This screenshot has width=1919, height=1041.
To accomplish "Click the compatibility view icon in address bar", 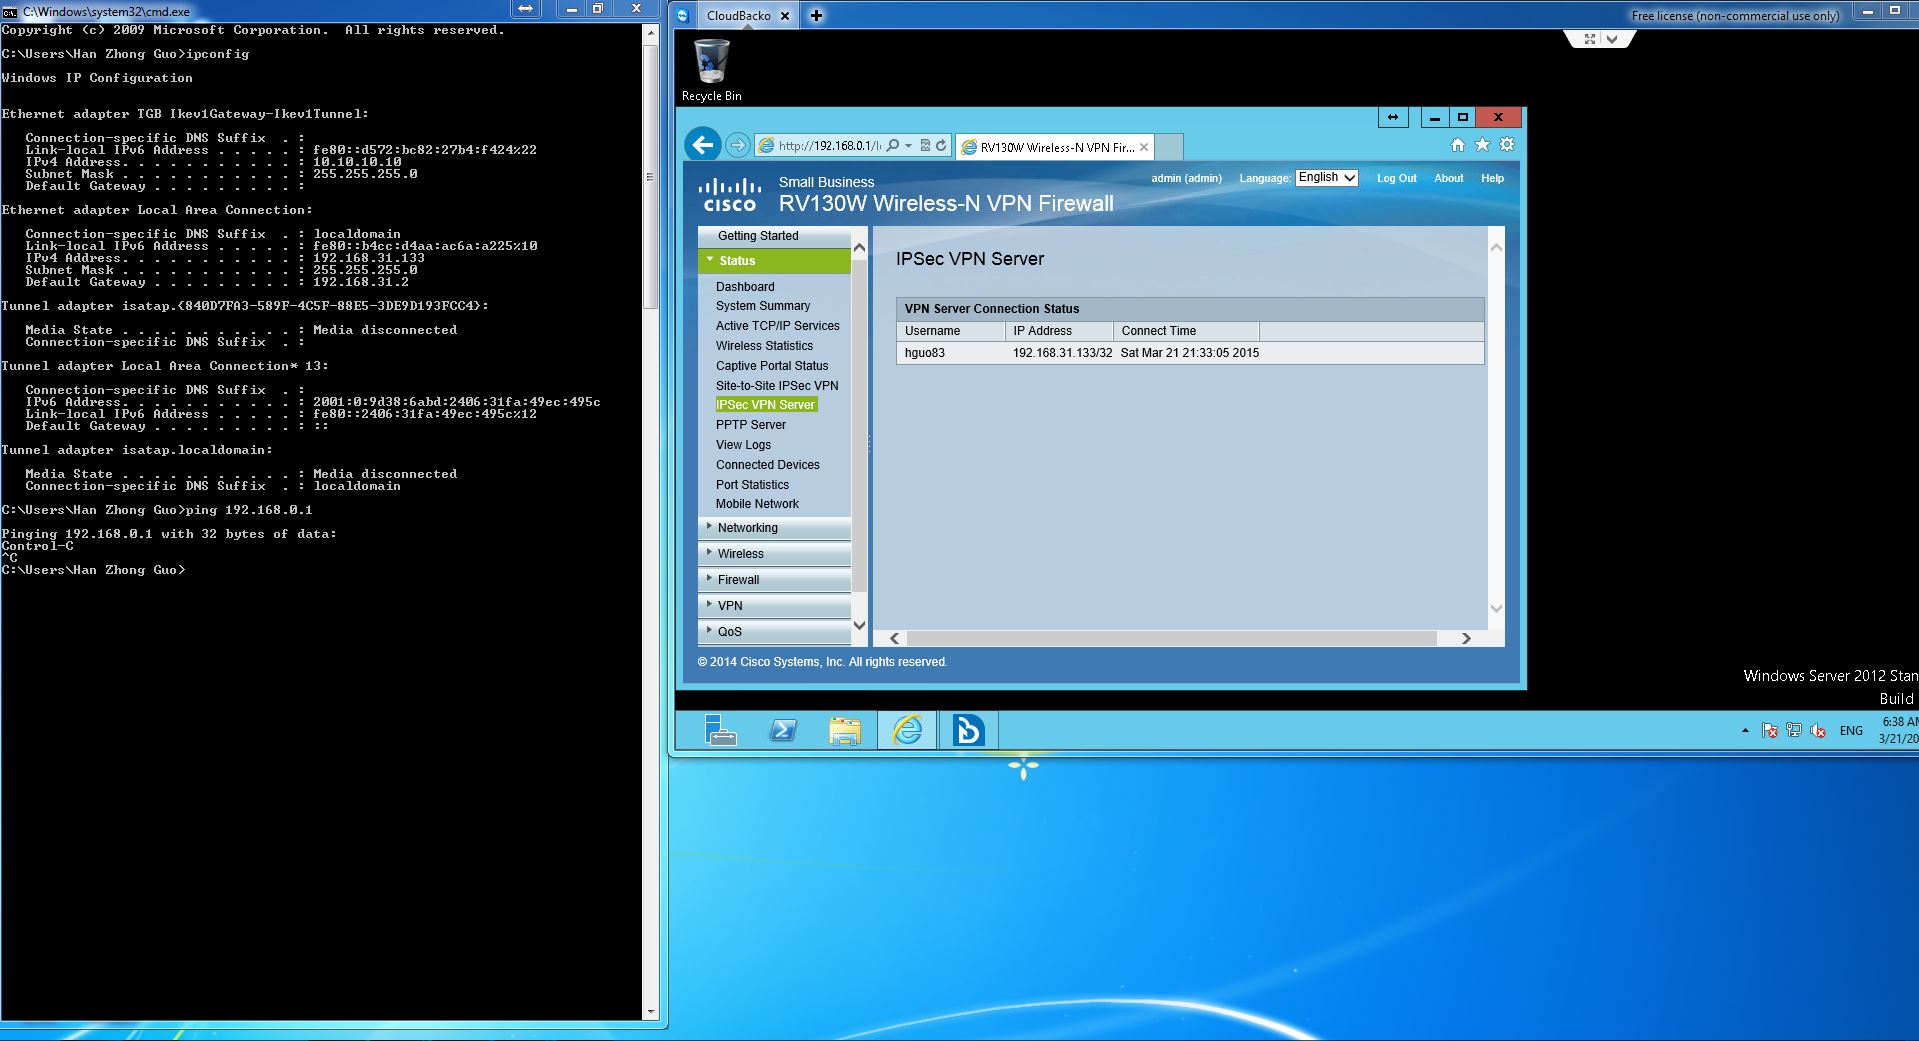I will (x=925, y=146).
